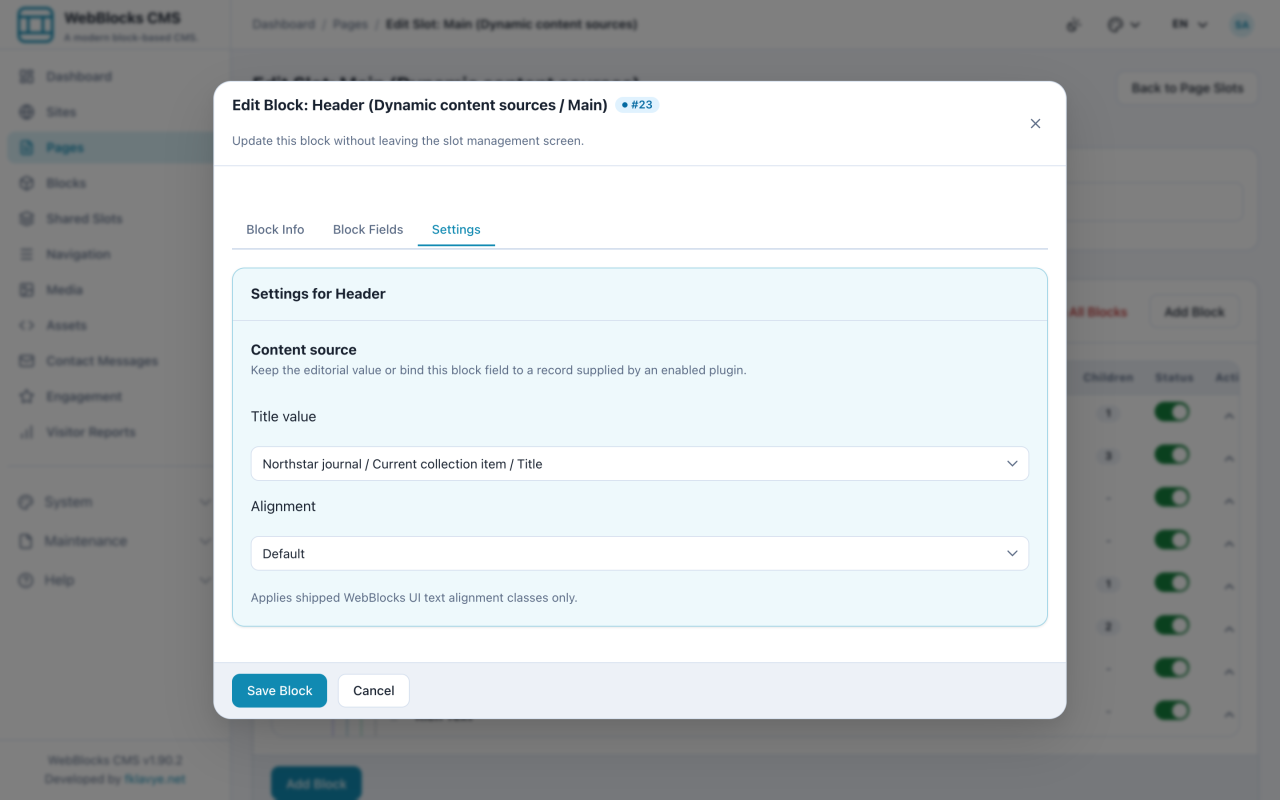Select the Pages sidebar icon
Viewport: 1280px width, 800px height.
[27, 148]
